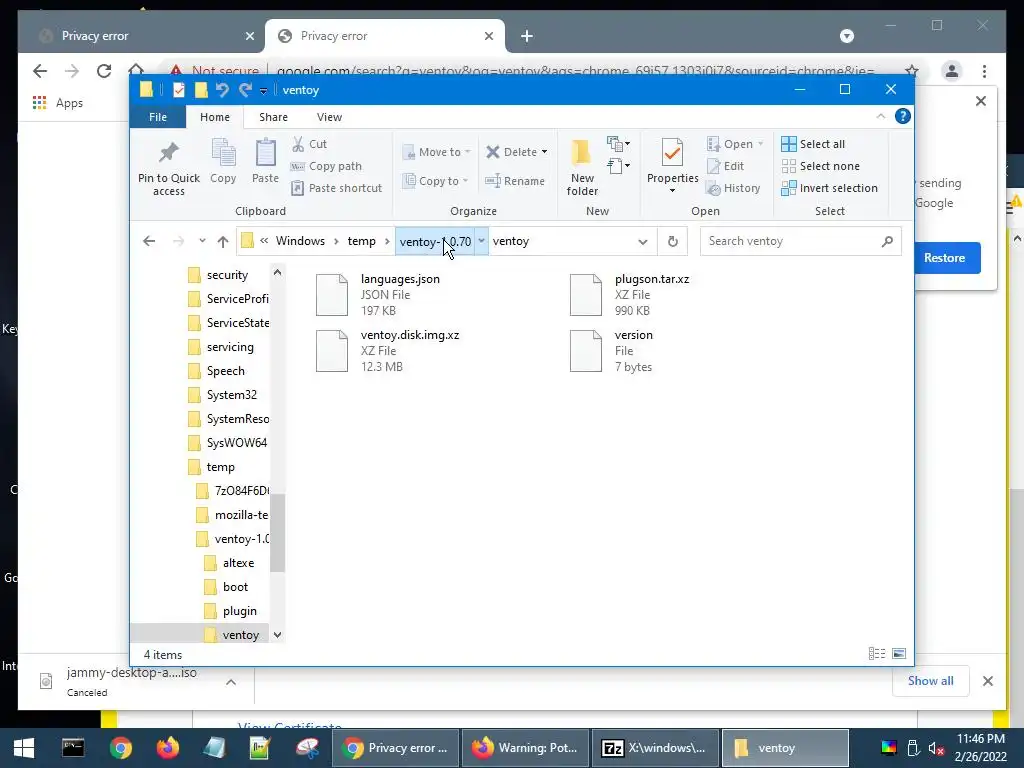Switch to the Home ribbon tab

[215, 117]
